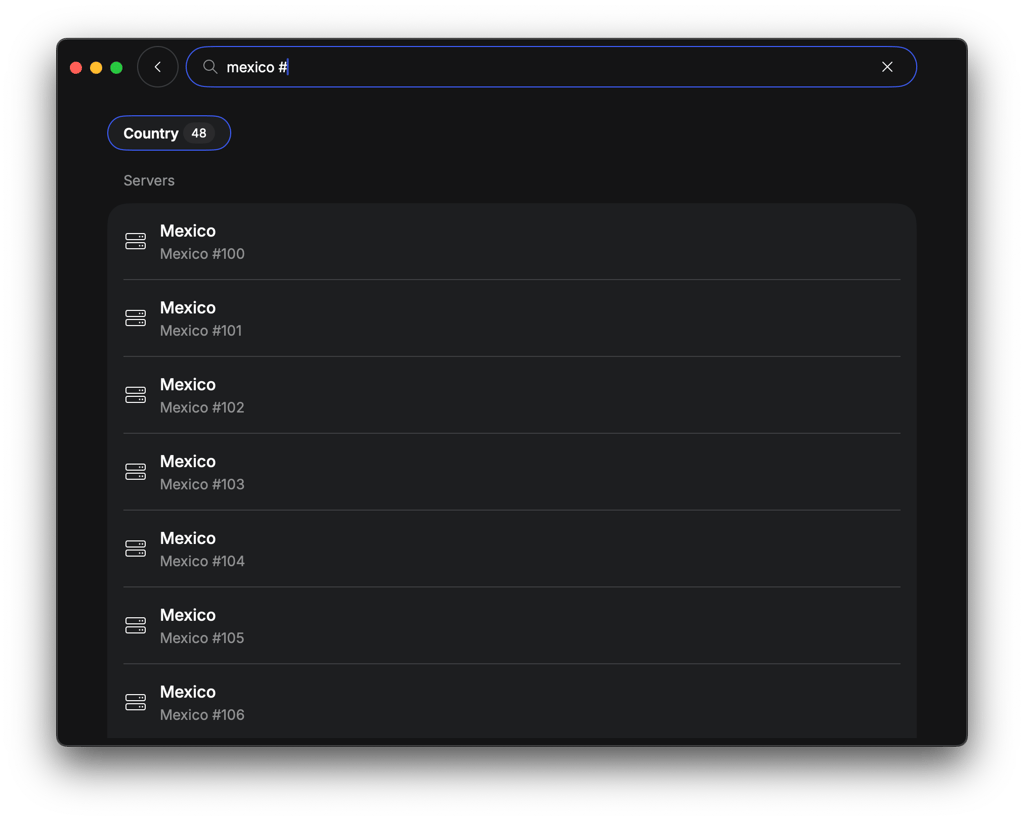Click the Servers section heading
Screen dimensions: 1024x821
149,180
